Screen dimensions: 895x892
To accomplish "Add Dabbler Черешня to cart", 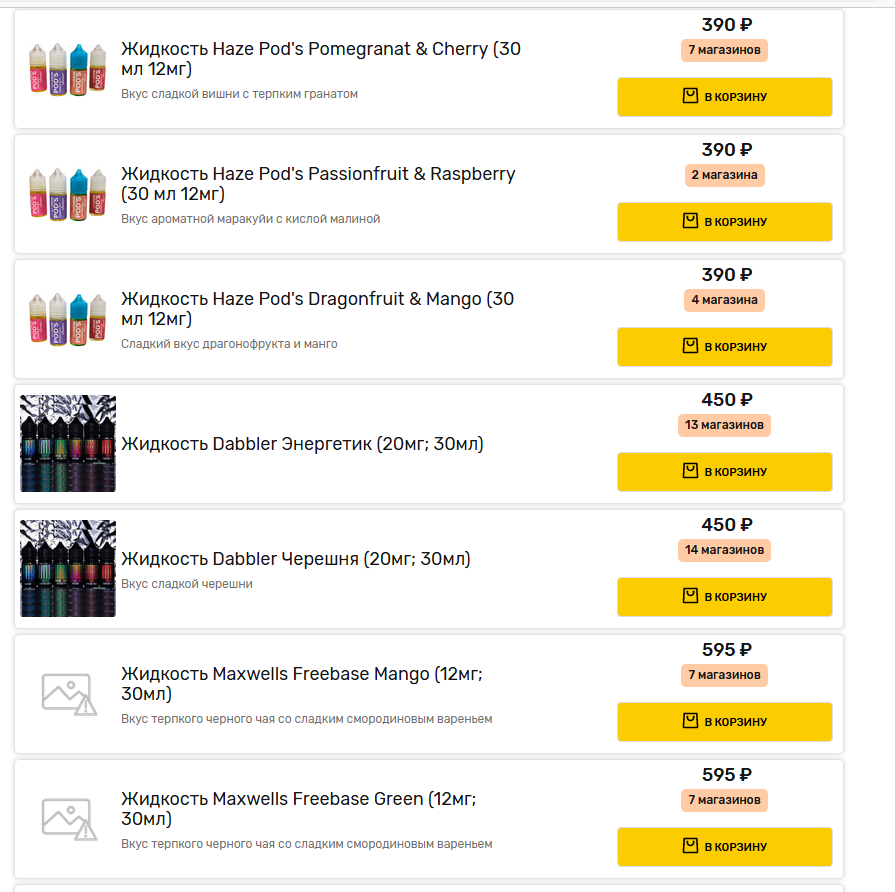I will [725, 597].
